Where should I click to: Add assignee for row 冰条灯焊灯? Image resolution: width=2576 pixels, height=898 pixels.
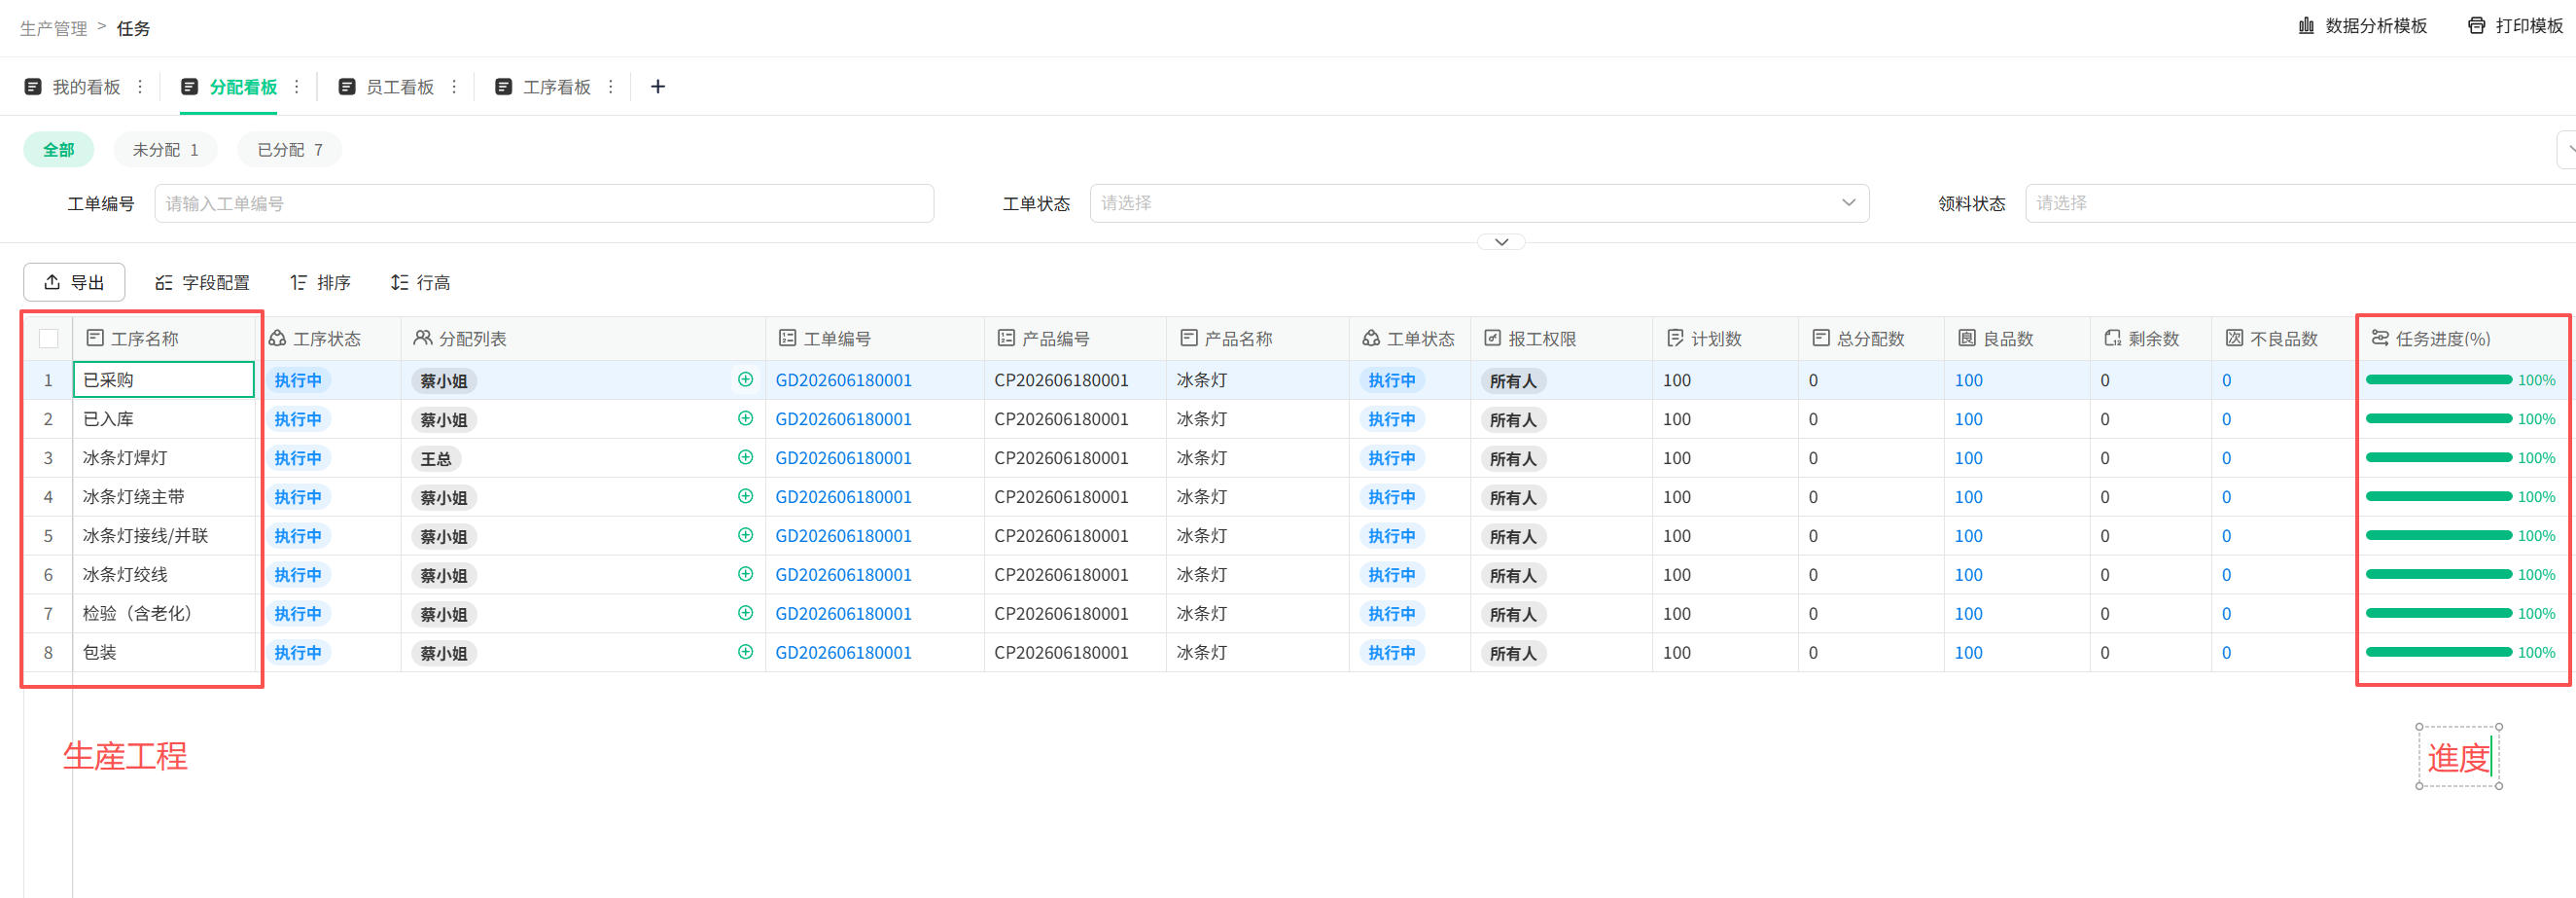745,458
